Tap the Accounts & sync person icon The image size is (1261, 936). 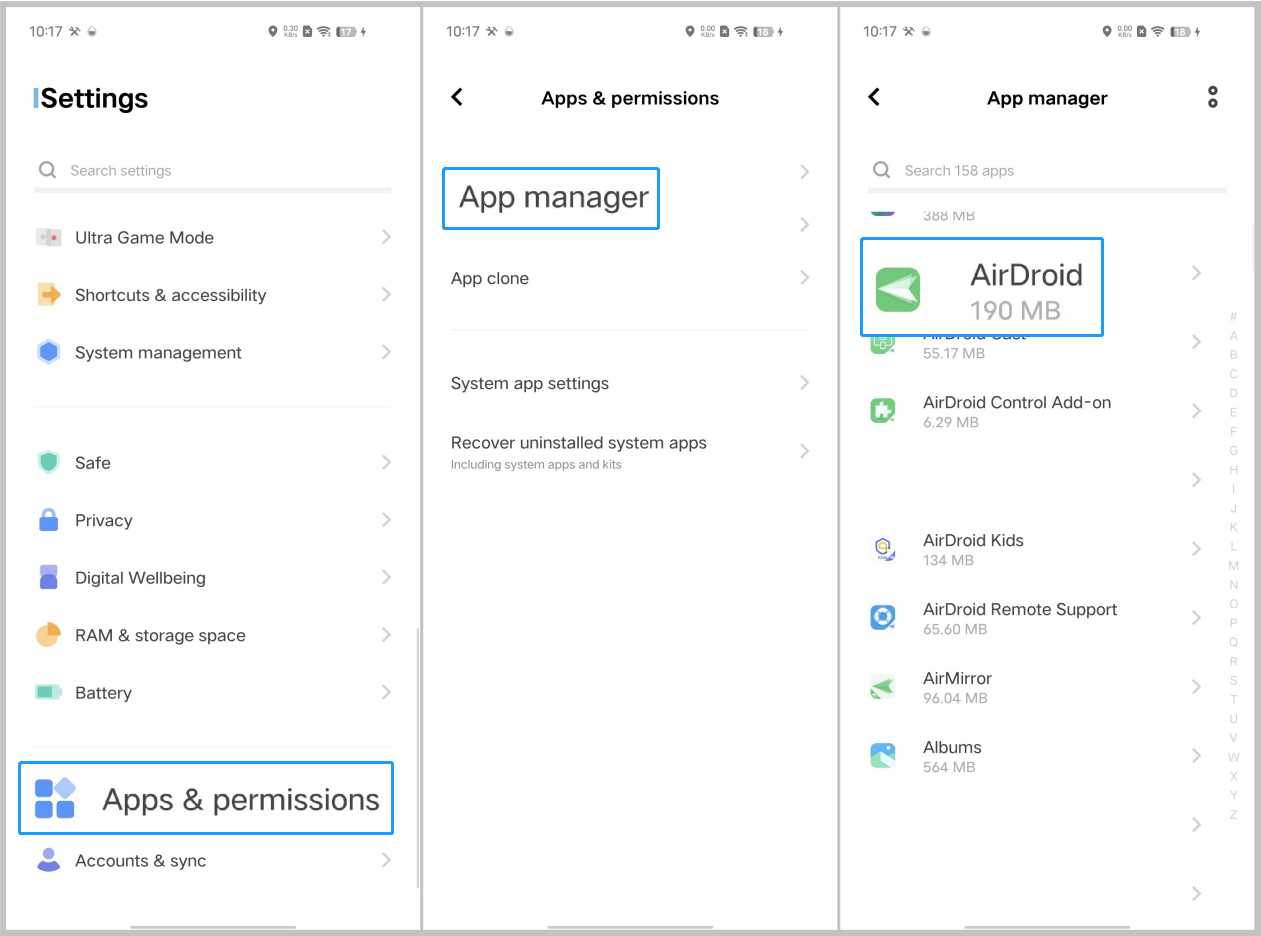tap(48, 860)
